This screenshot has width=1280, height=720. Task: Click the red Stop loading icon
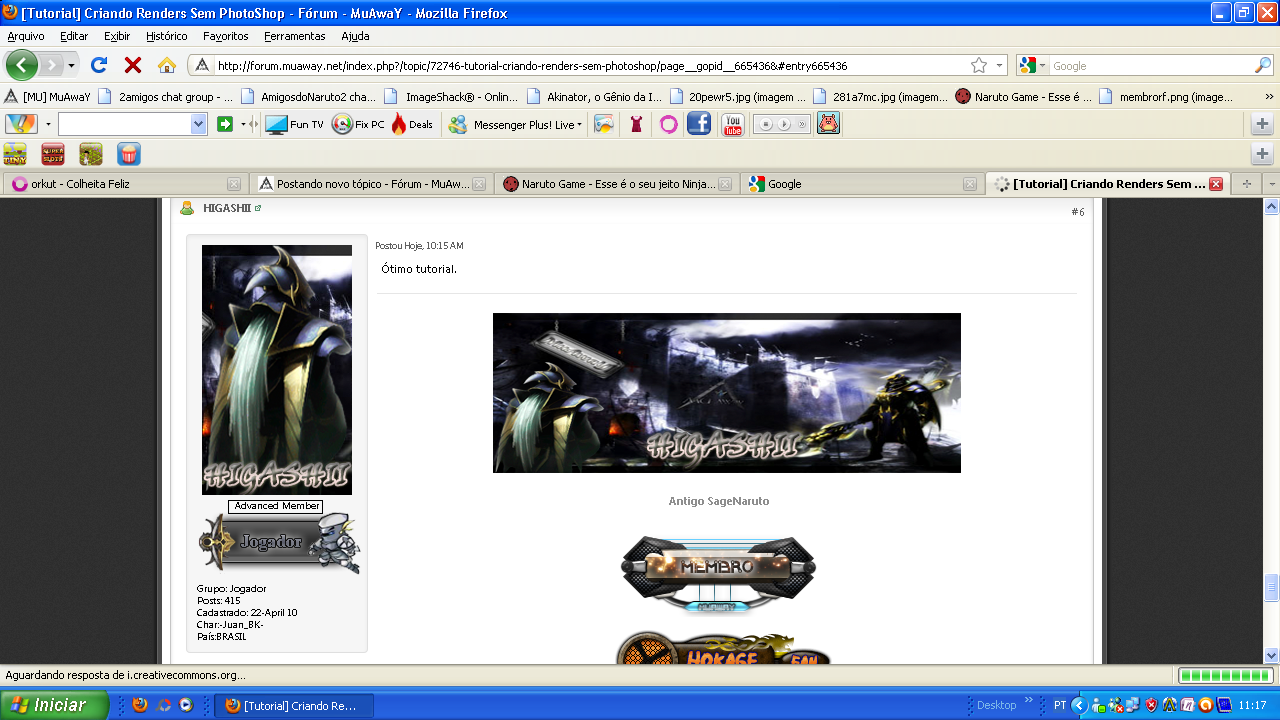[132, 66]
